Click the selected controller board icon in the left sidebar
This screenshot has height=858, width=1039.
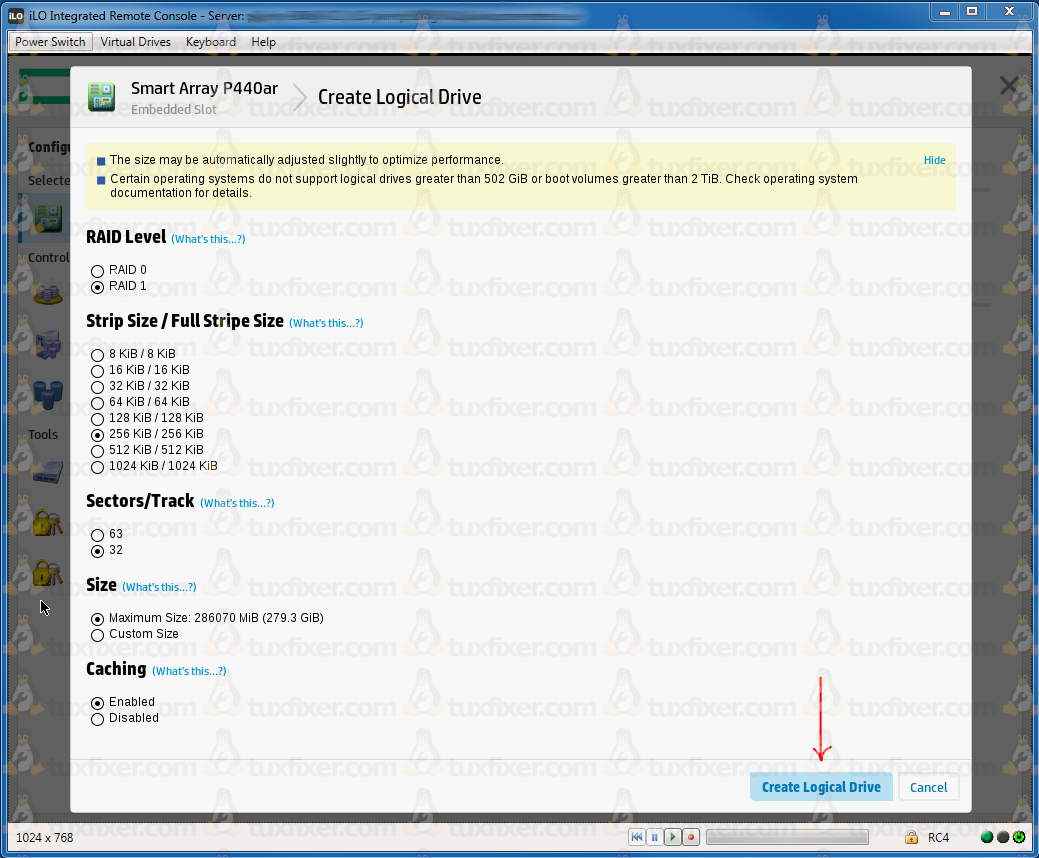pos(48,218)
